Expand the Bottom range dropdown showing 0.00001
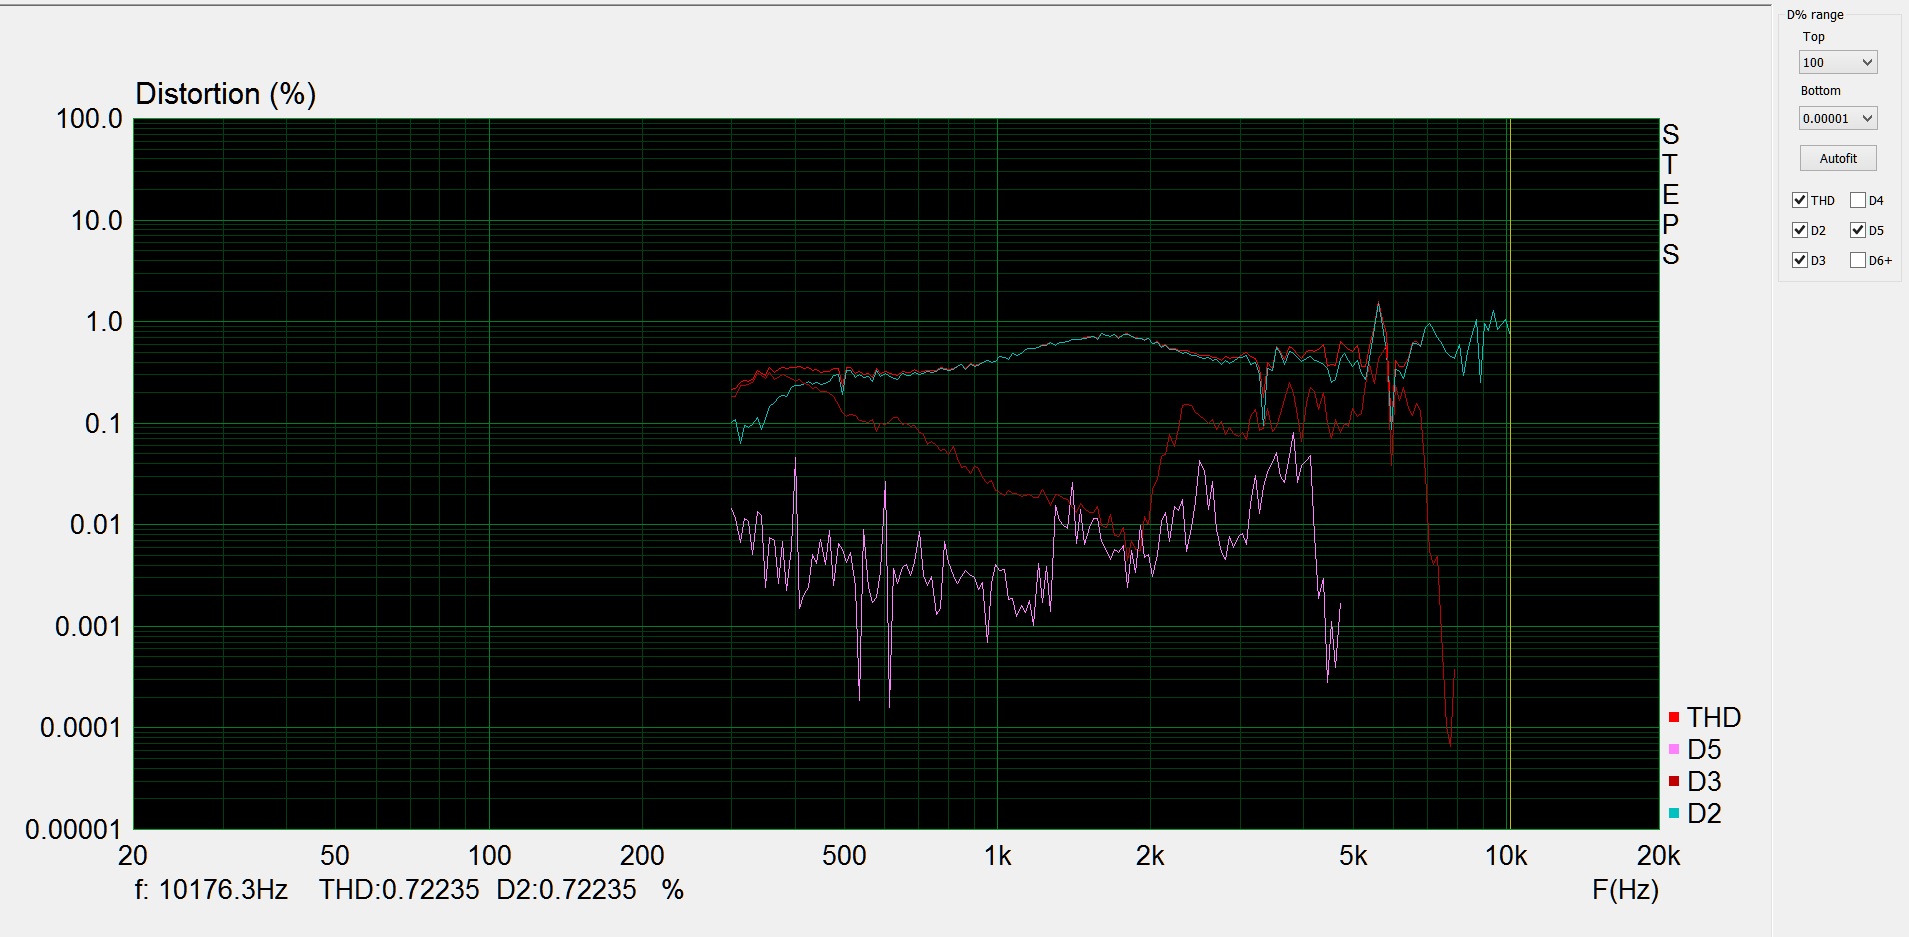The image size is (1909, 937). tap(1837, 119)
